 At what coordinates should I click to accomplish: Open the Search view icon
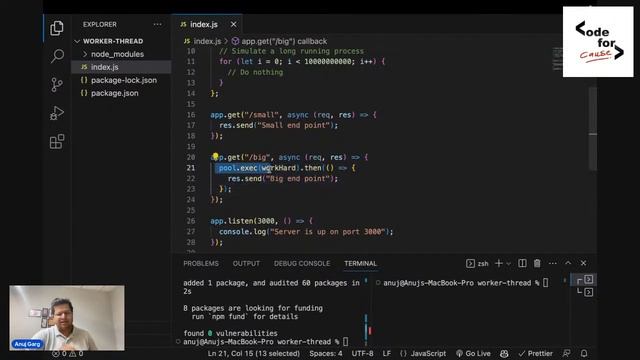[x=57, y=56]
